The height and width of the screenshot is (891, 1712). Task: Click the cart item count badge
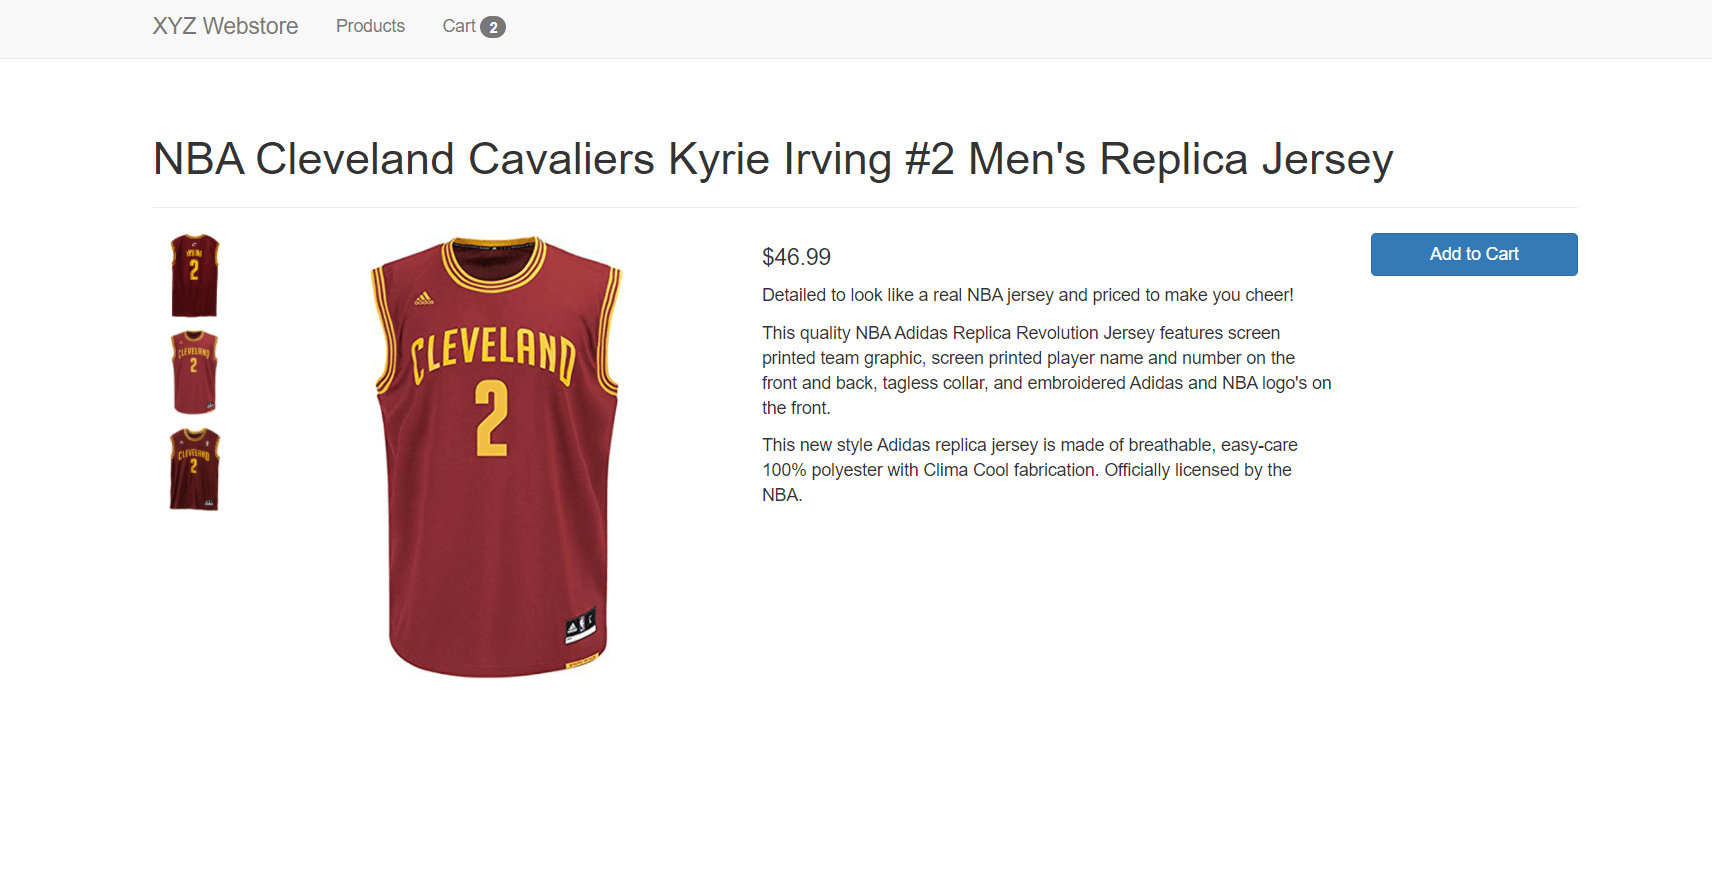(493, 27)
